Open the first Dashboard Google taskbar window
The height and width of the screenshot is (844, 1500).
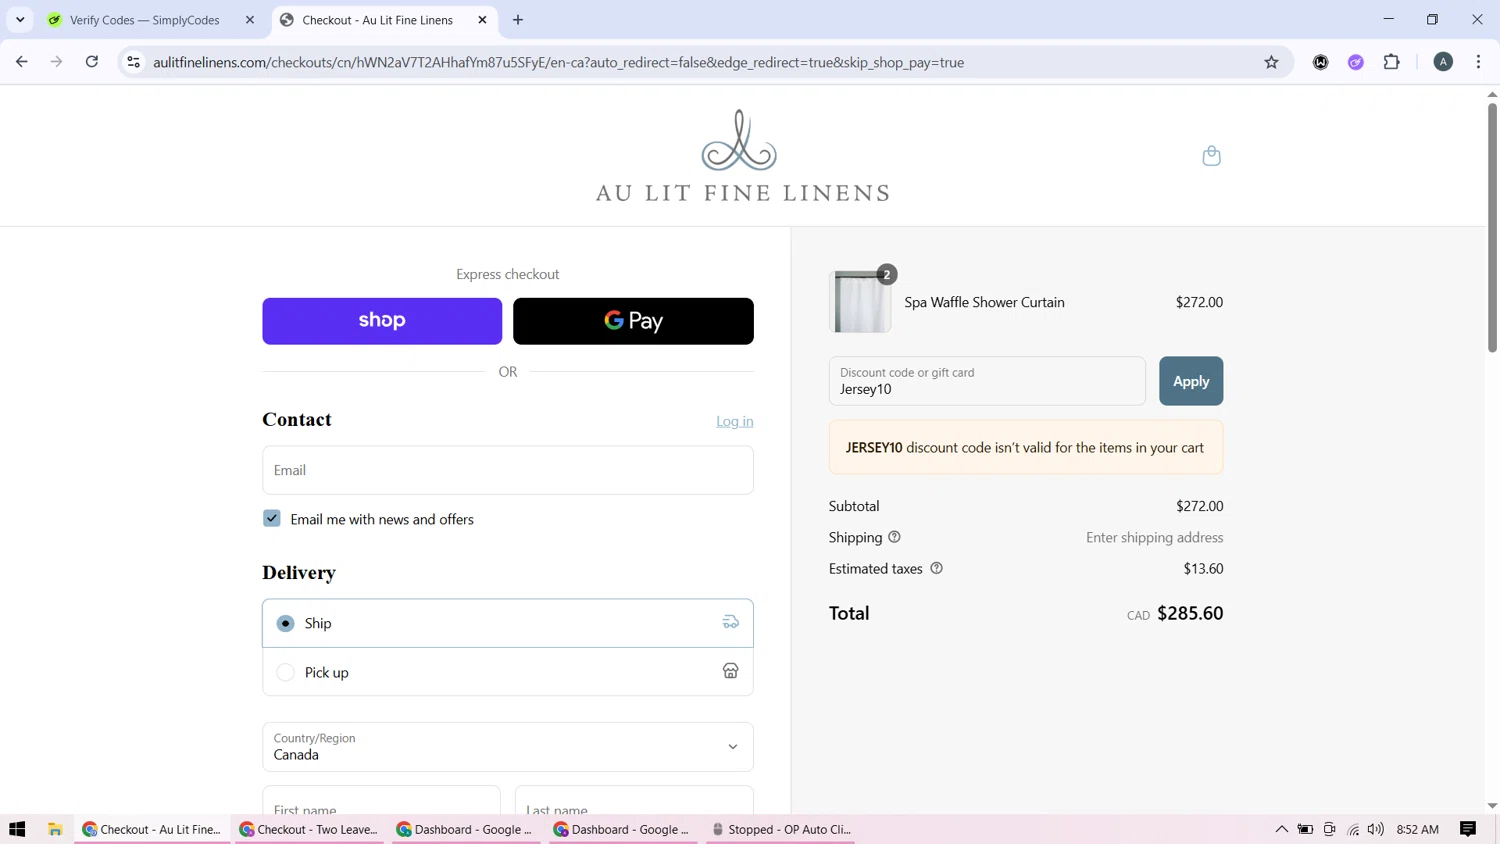pyautogui.click(x=465, y=829)
